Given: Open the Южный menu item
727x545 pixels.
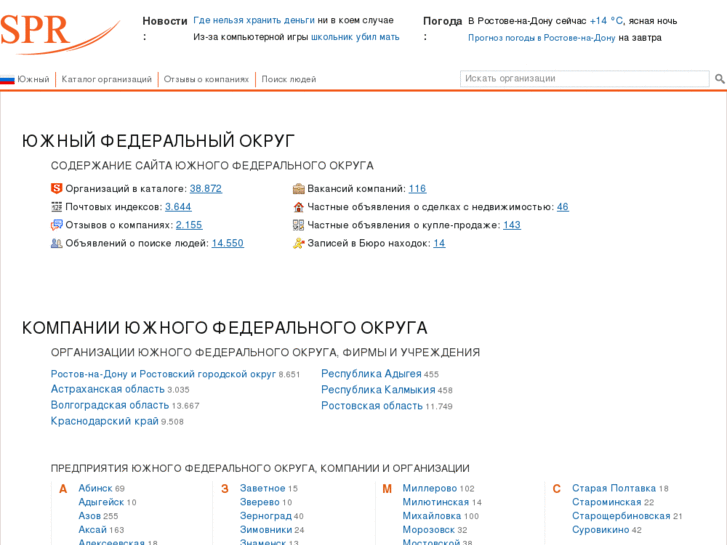Looking at the screenshot, I should point(33,79).
